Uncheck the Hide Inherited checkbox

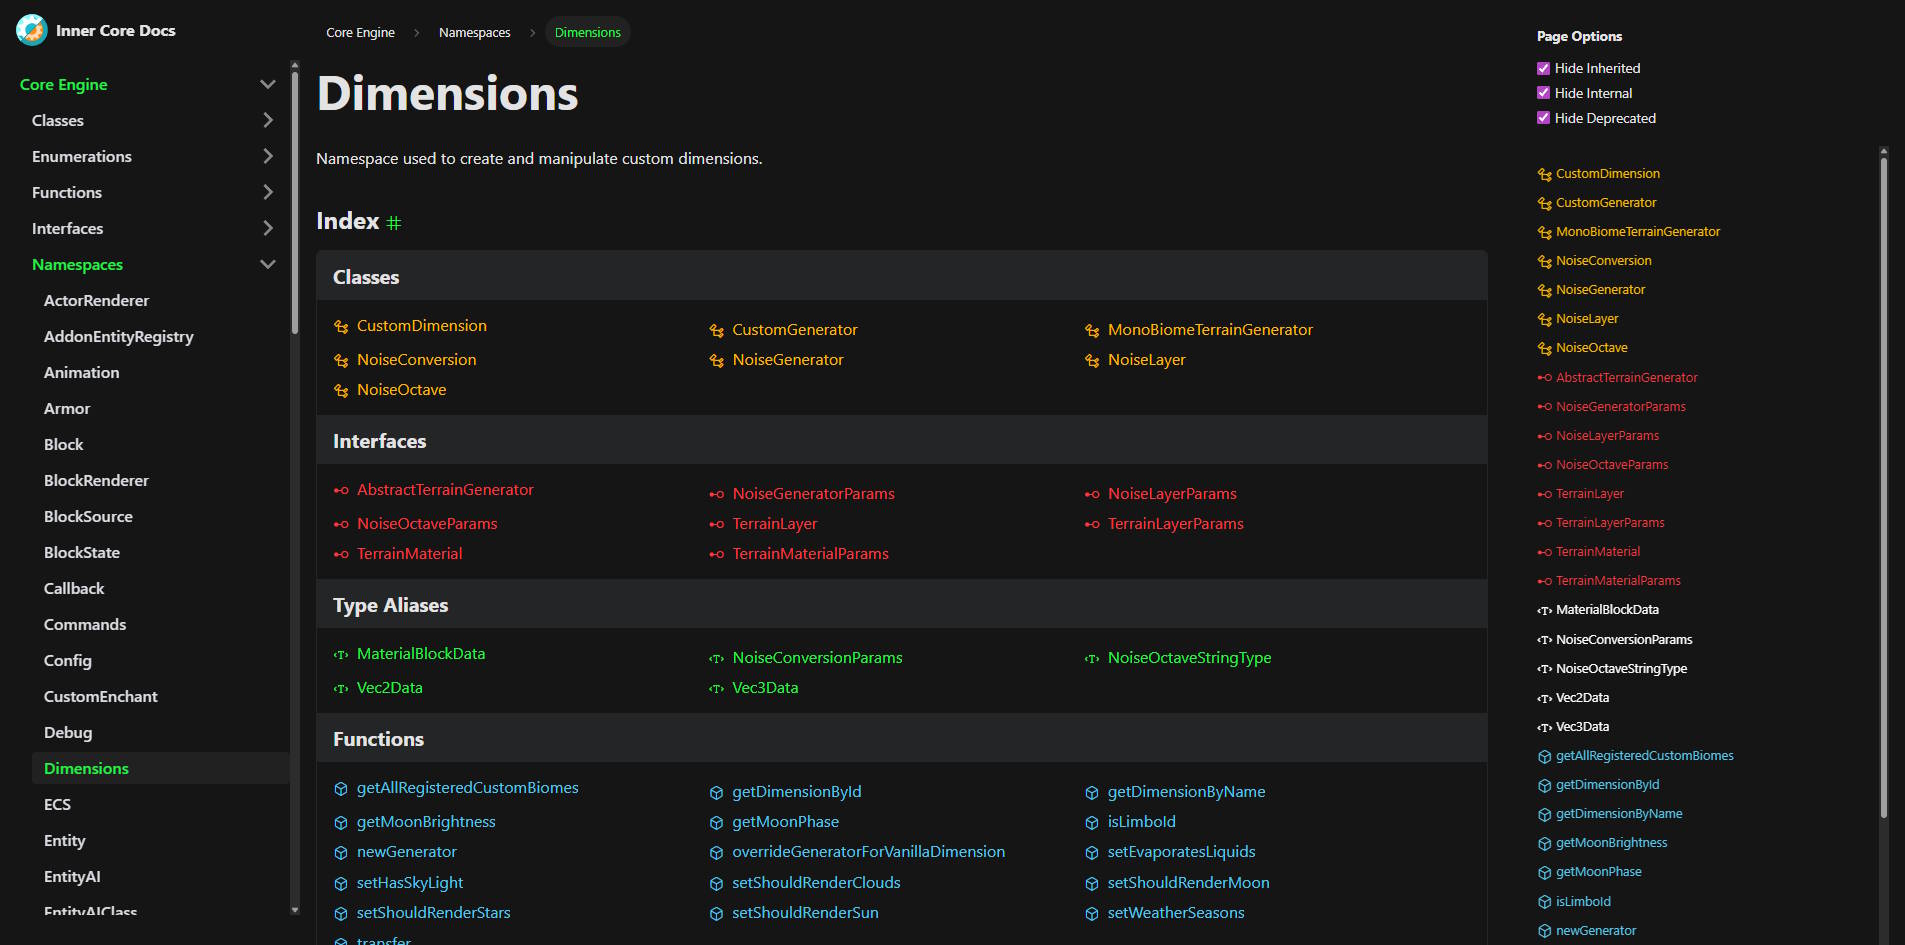click(x=1543, y=68)
